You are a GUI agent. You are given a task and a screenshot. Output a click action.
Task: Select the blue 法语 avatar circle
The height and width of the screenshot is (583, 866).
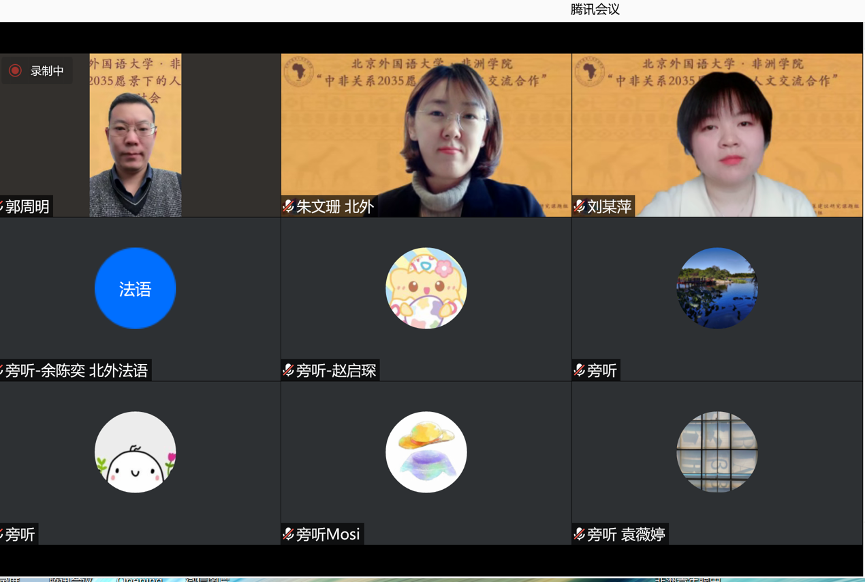pyautogui.click(x=135, y=289)
